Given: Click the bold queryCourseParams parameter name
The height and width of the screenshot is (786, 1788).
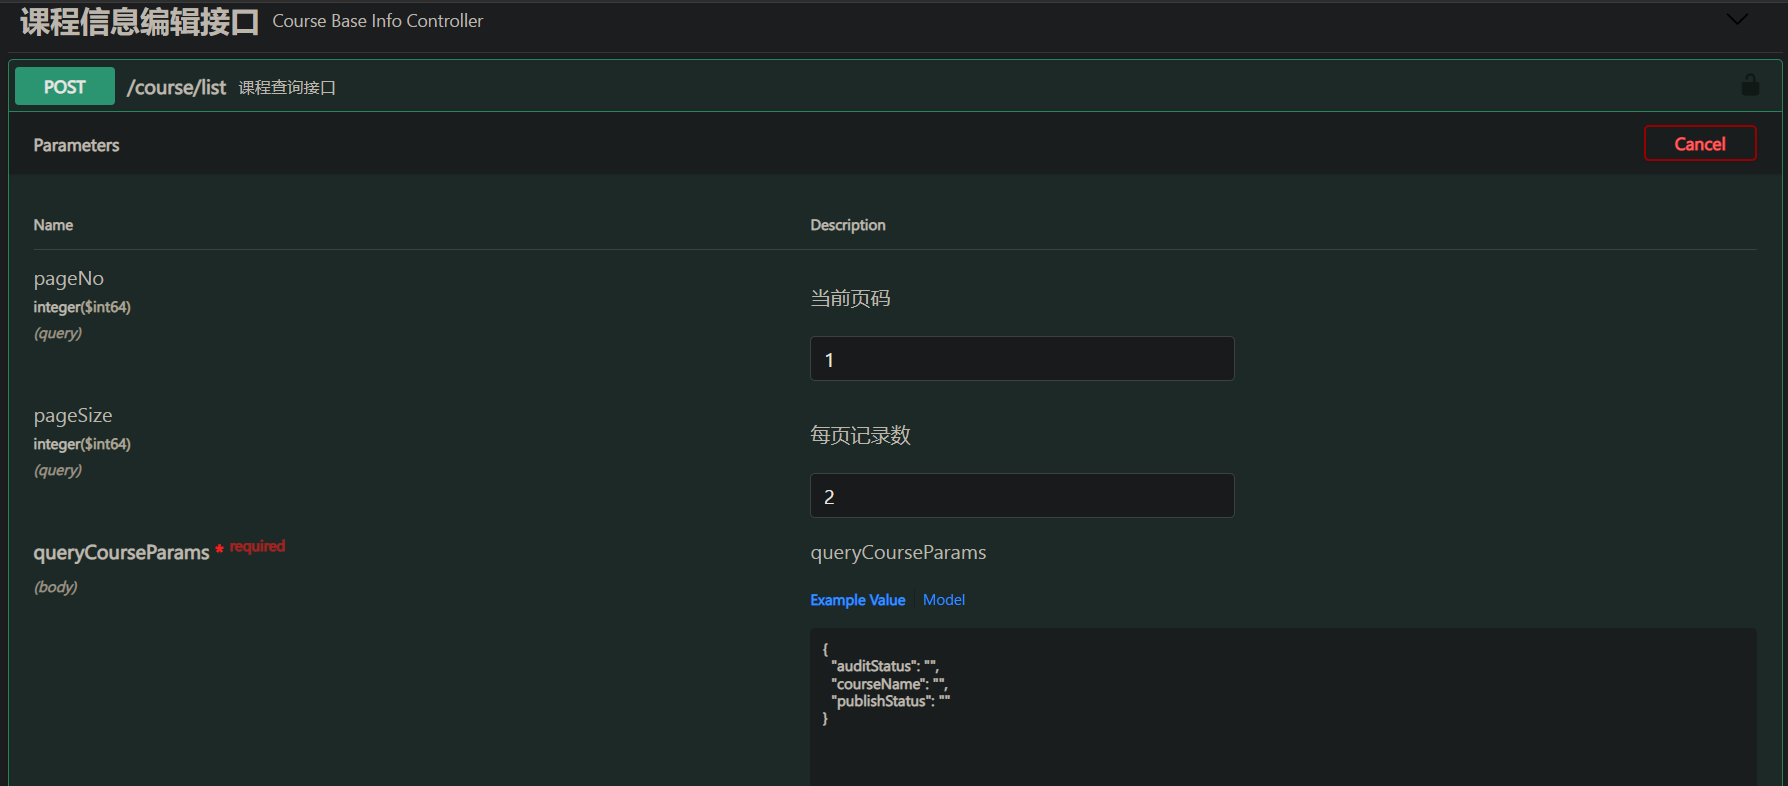Looking at the screenshot, I should tap(121, 553).
